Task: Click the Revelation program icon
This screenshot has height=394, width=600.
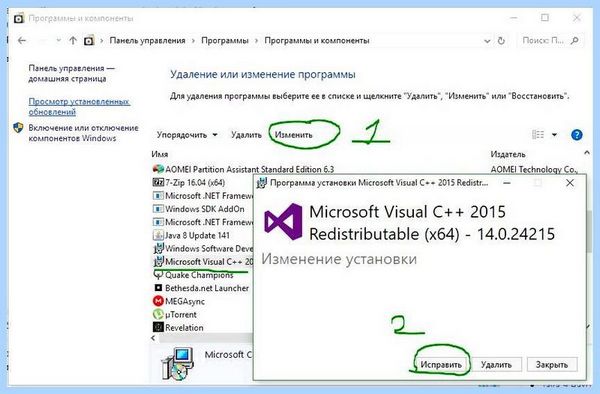Action: pyautogui.click(x=158, y=327)
